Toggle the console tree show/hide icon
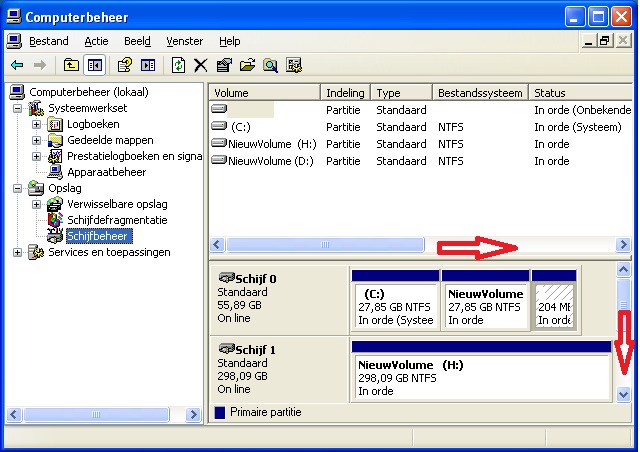640x452 pixels. click(95, 65)
